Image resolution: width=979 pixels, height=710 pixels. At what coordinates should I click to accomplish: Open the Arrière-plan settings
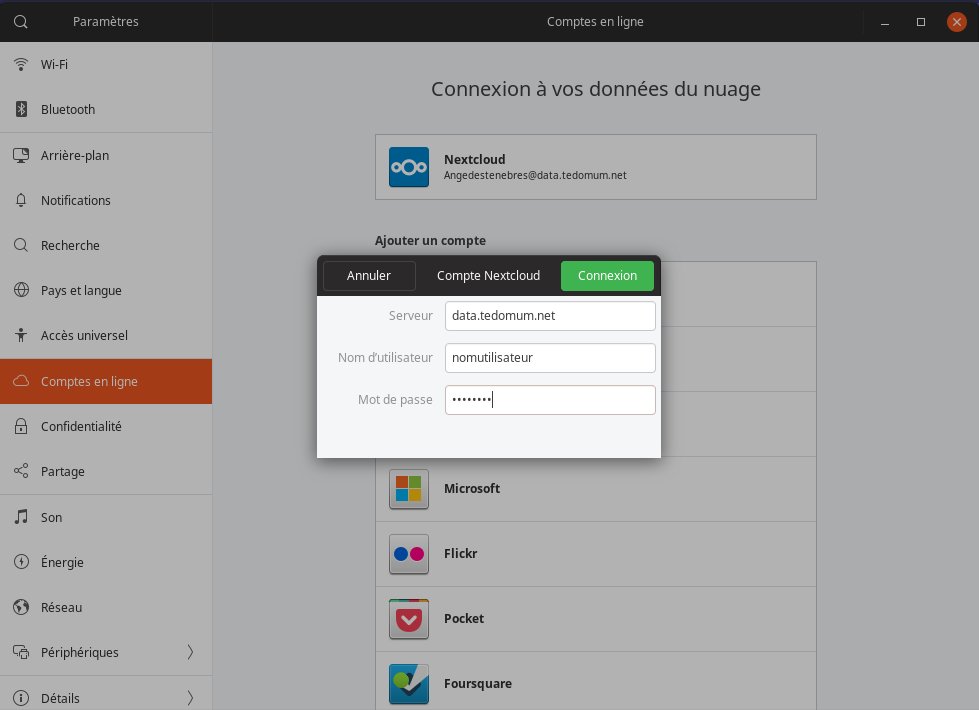75,155
